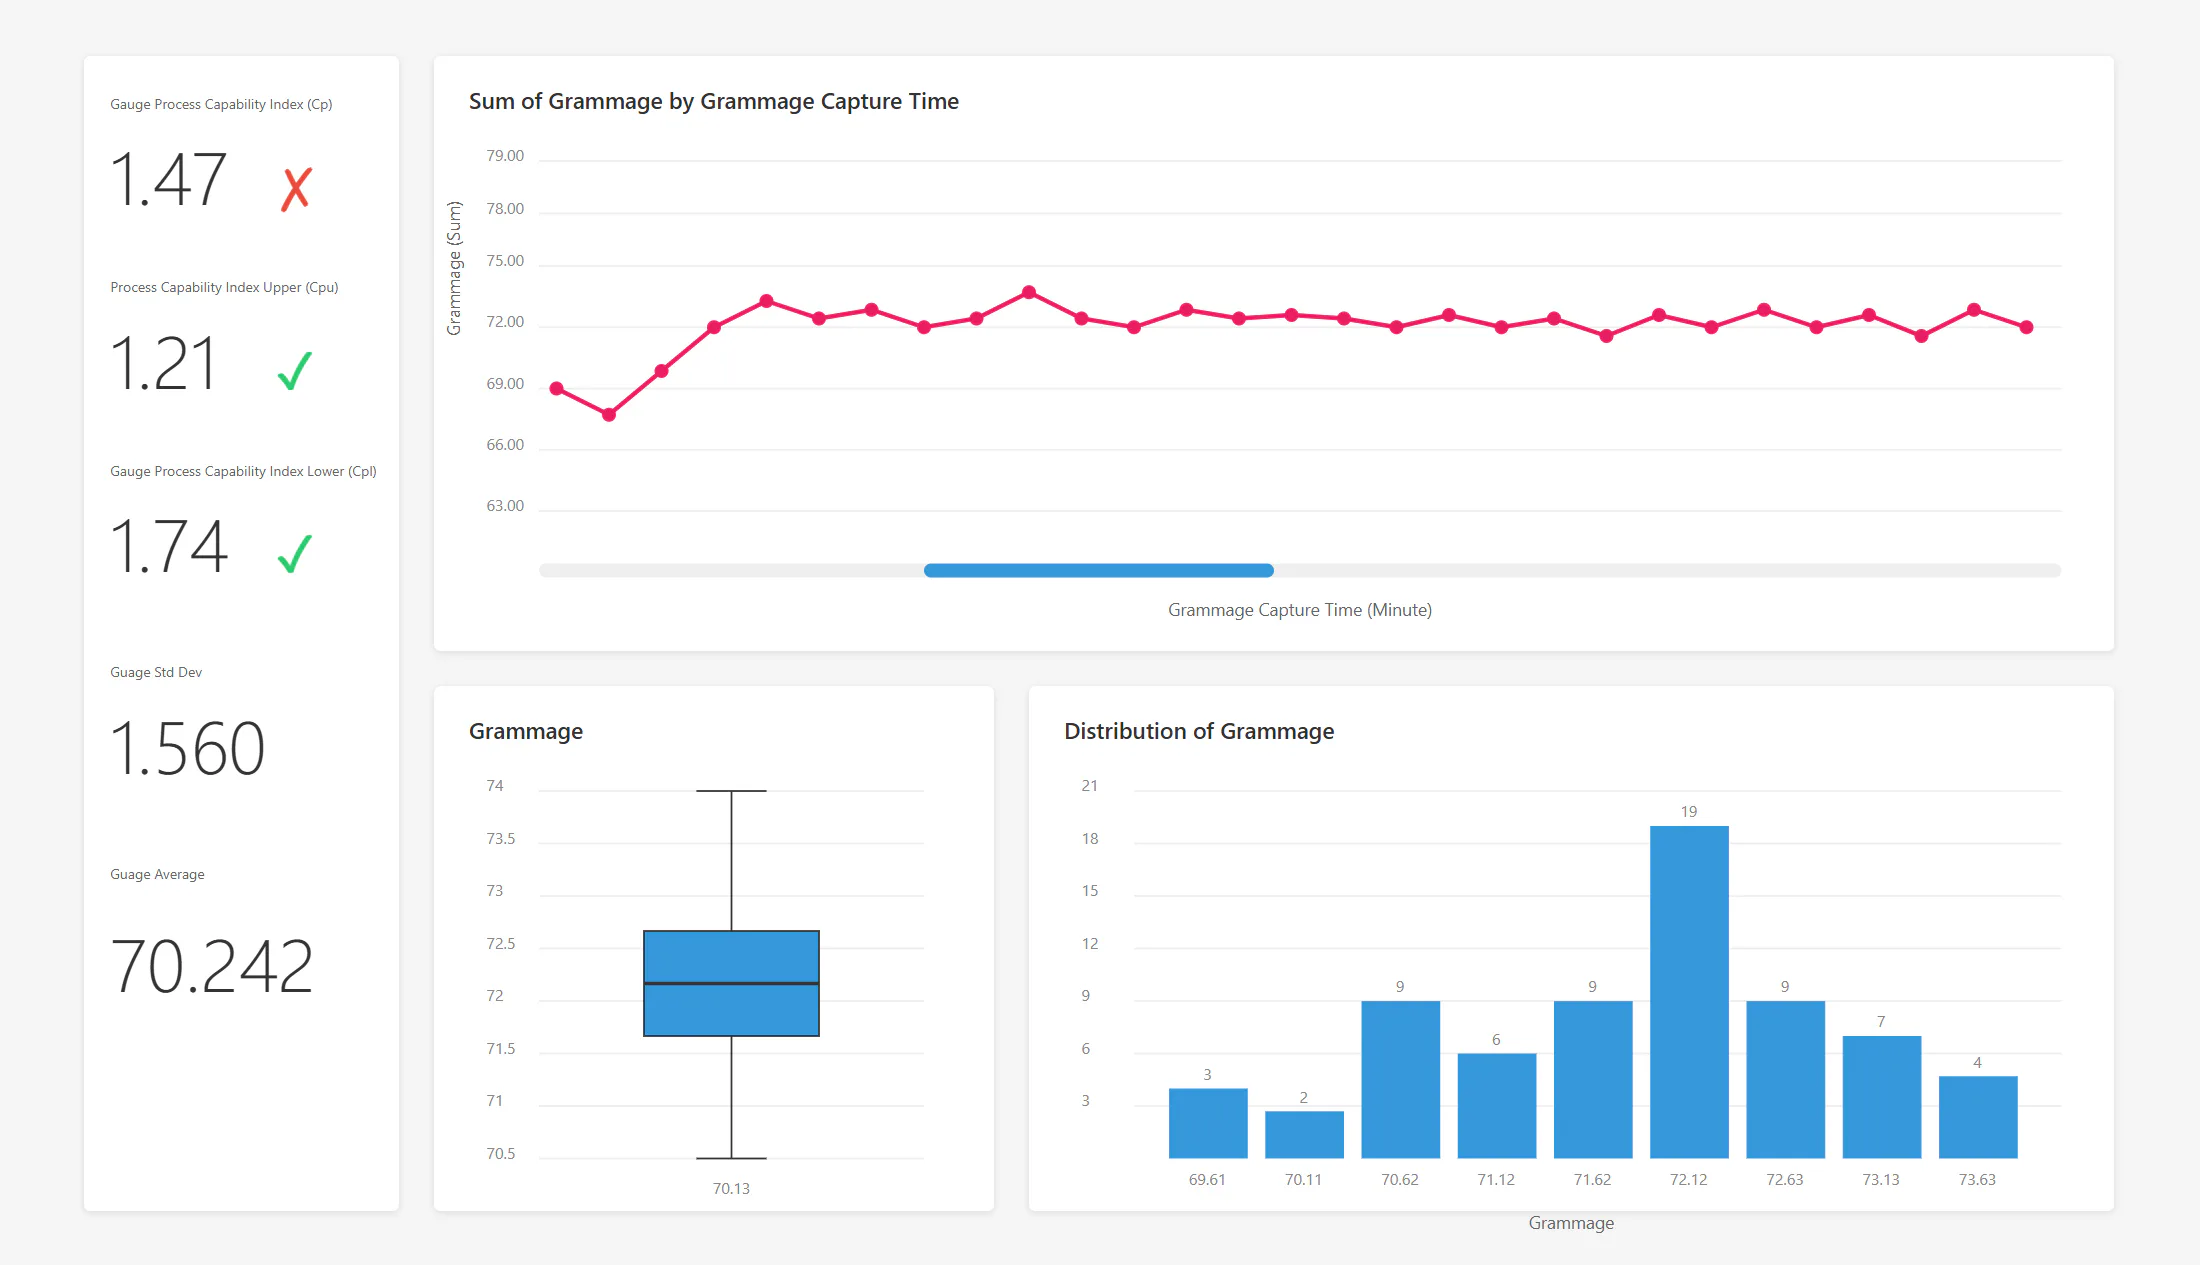Image resolution: width=2200 pixels, height=1265 pixels.
Task: Click the histogram bar at 72.63
Action: click(1785, 1079)
